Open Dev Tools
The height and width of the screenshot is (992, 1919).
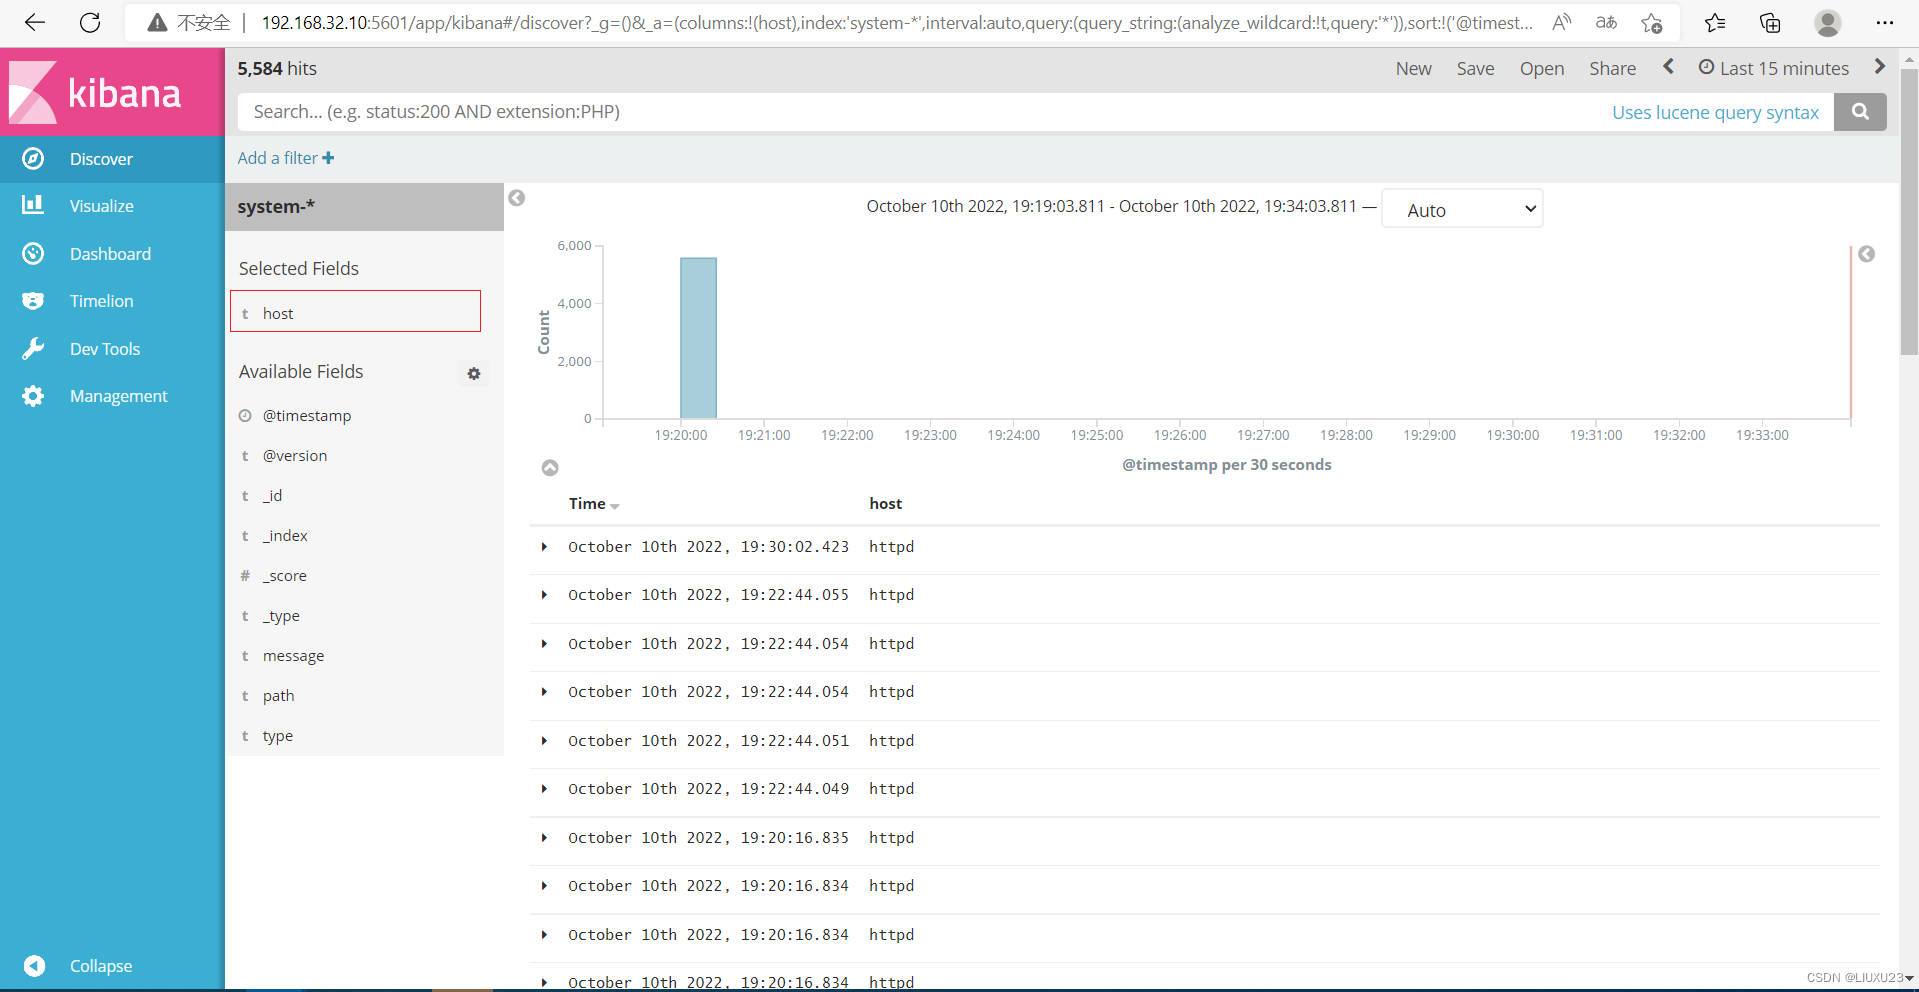point(112,349)
